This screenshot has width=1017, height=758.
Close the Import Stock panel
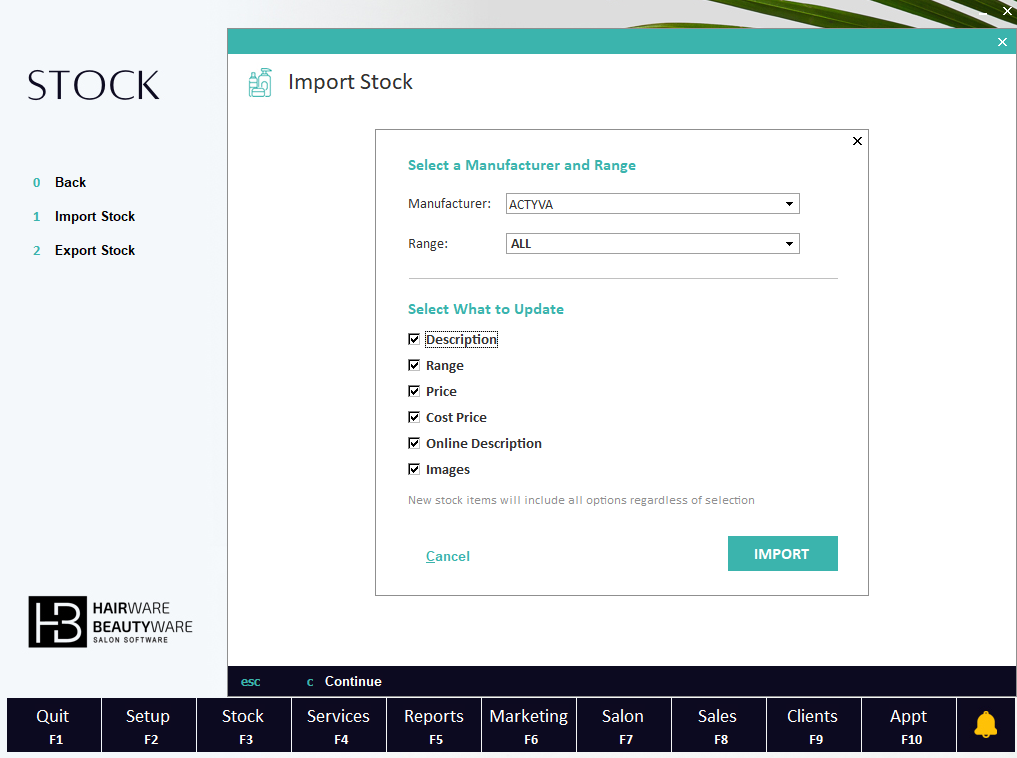[x=1002, y=42]
